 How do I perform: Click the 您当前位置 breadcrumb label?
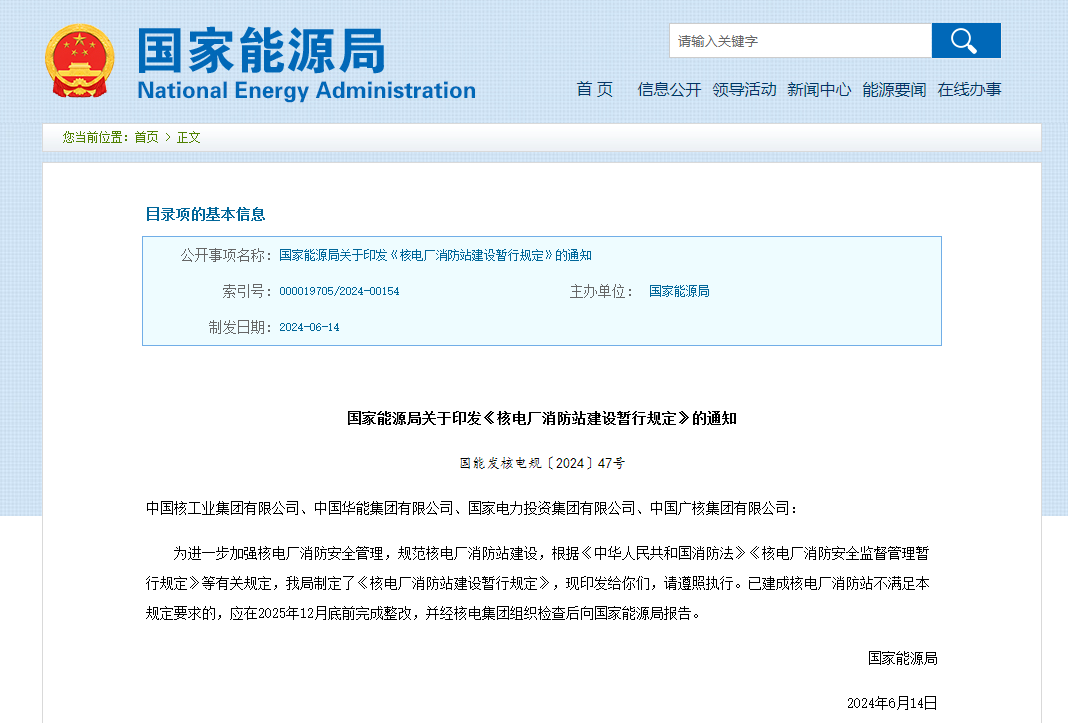[95, 138]
